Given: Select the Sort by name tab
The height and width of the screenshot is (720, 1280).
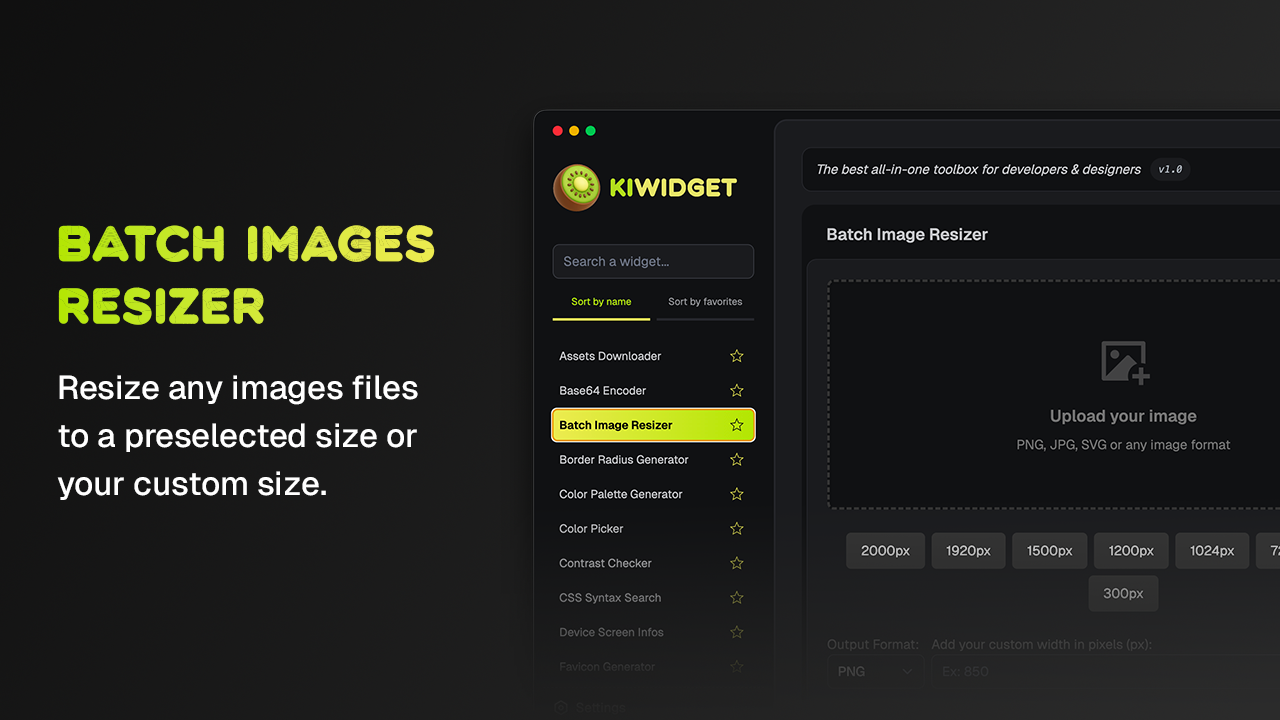Looking at the screenshot, I should [x=601, y=301].
